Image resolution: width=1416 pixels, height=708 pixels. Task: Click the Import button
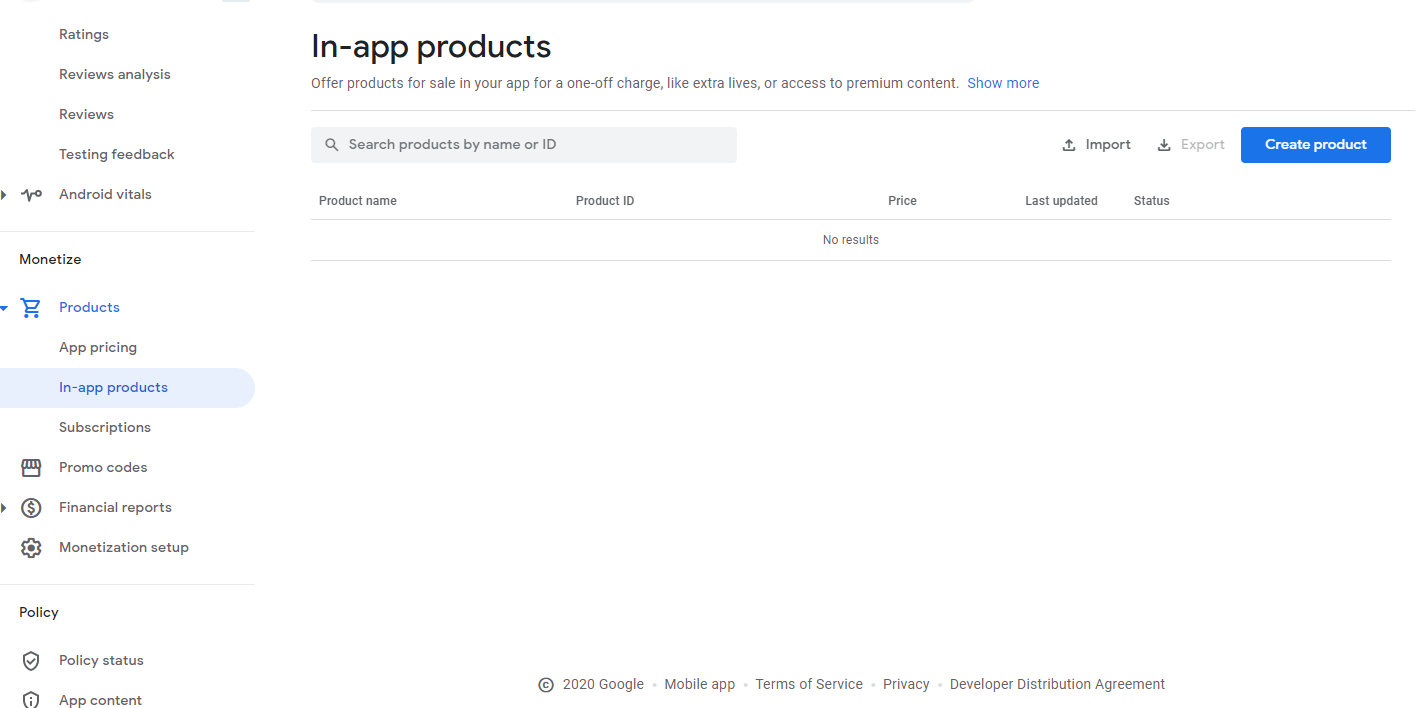[1096, 145]
